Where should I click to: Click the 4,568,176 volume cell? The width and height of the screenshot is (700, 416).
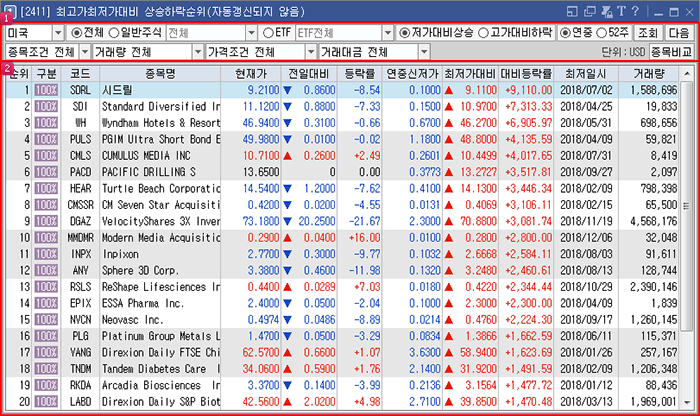tap(653, 221)
